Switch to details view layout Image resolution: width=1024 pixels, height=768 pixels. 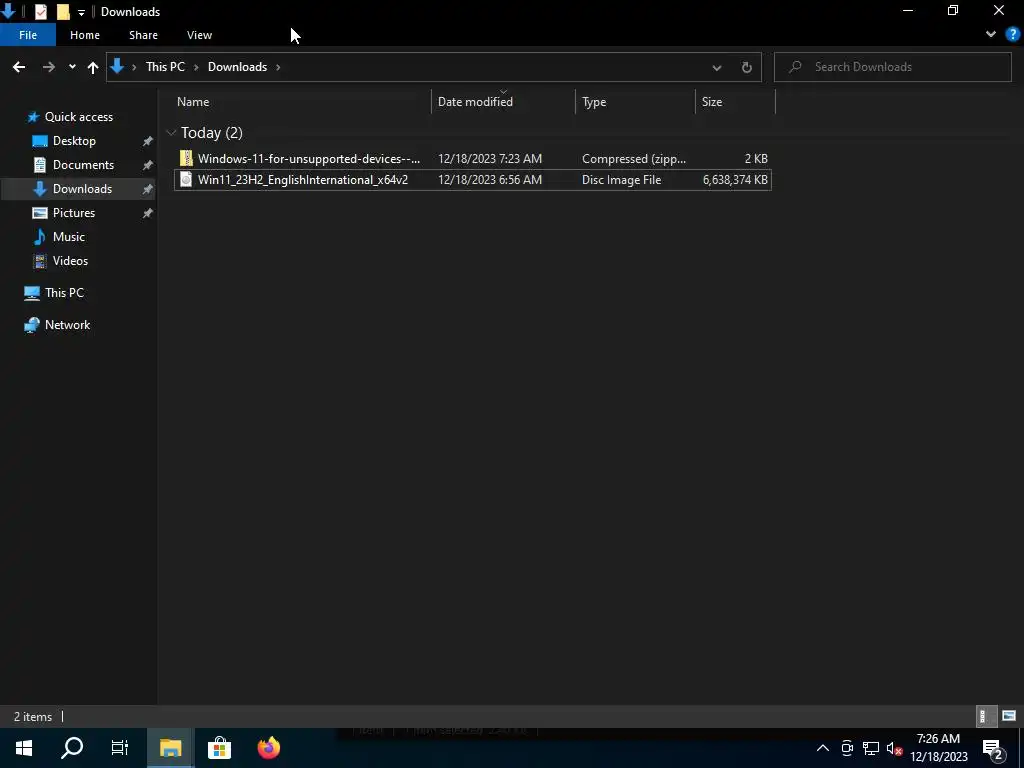[x=986, y=716]
